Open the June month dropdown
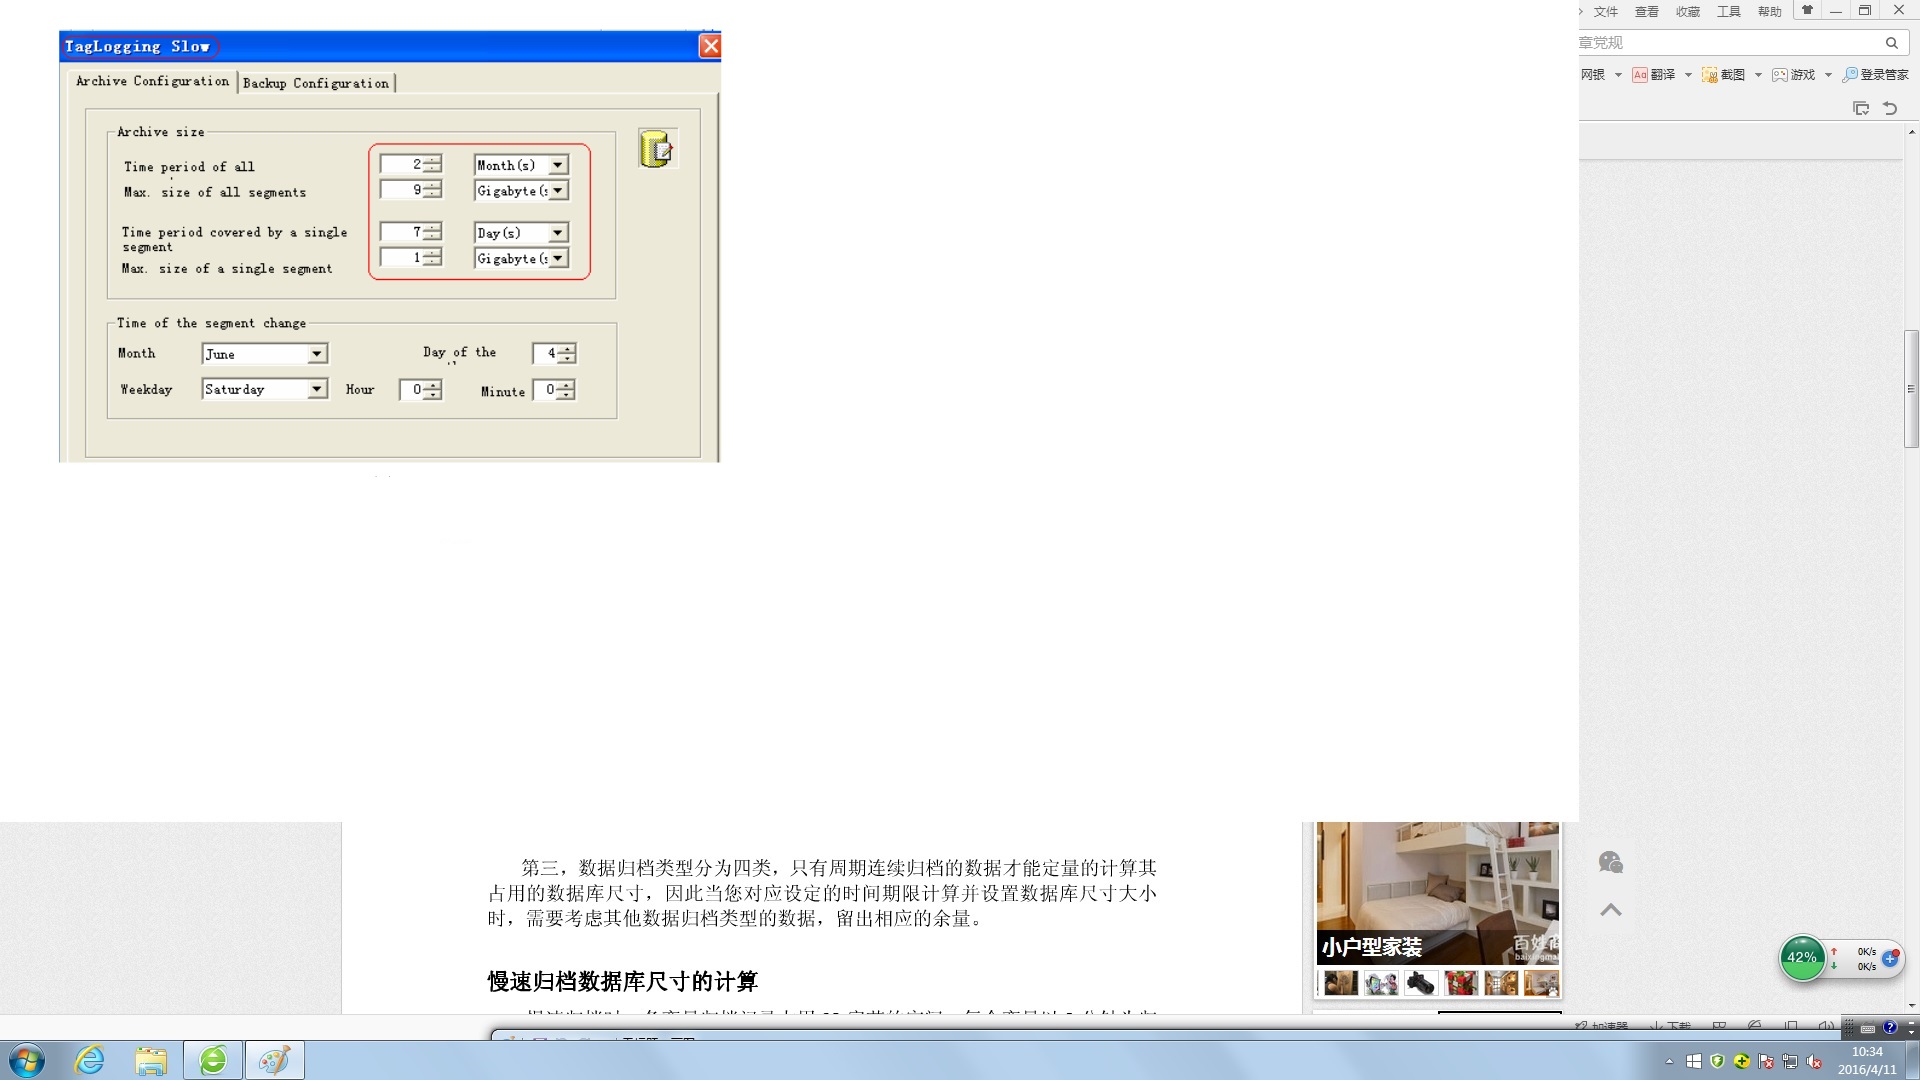 point(317,354)
